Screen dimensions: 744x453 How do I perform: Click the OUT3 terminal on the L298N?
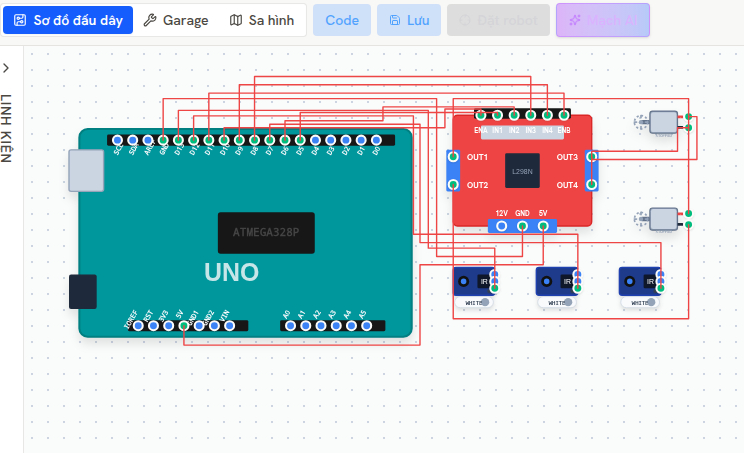click(592, 156)
